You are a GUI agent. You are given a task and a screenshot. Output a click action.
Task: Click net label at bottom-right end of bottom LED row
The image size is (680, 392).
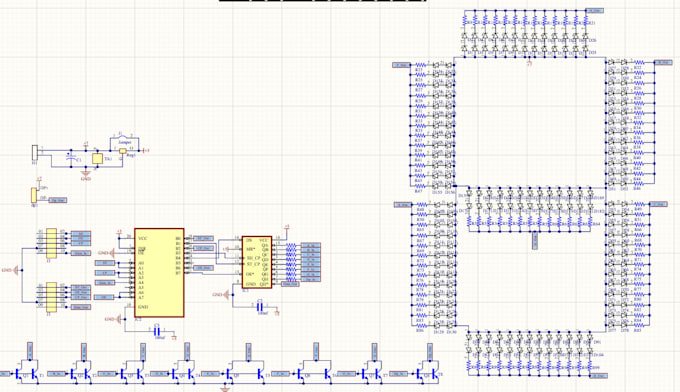click(x=598, y=376)
